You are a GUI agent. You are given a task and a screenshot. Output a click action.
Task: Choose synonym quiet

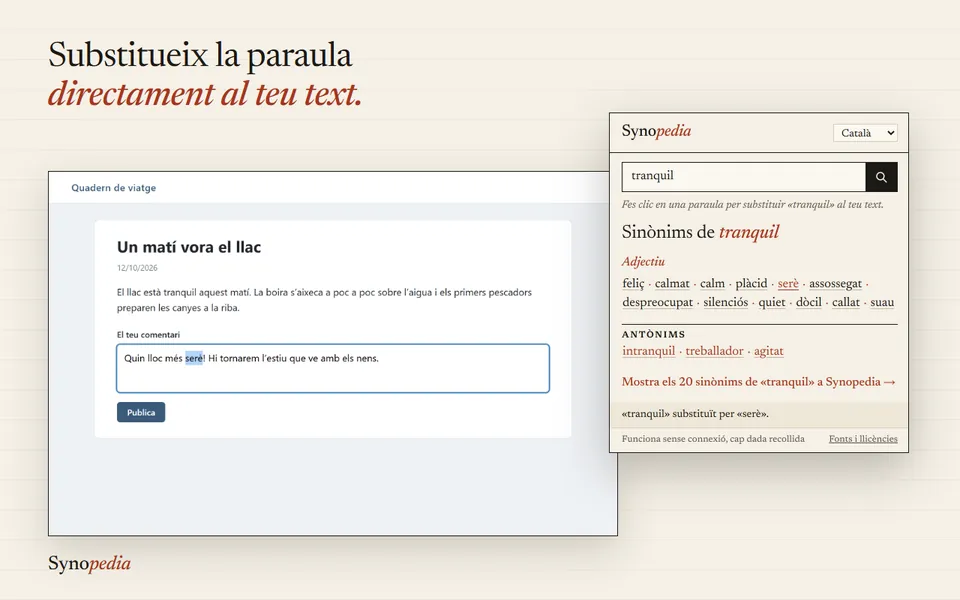[771, 302]
